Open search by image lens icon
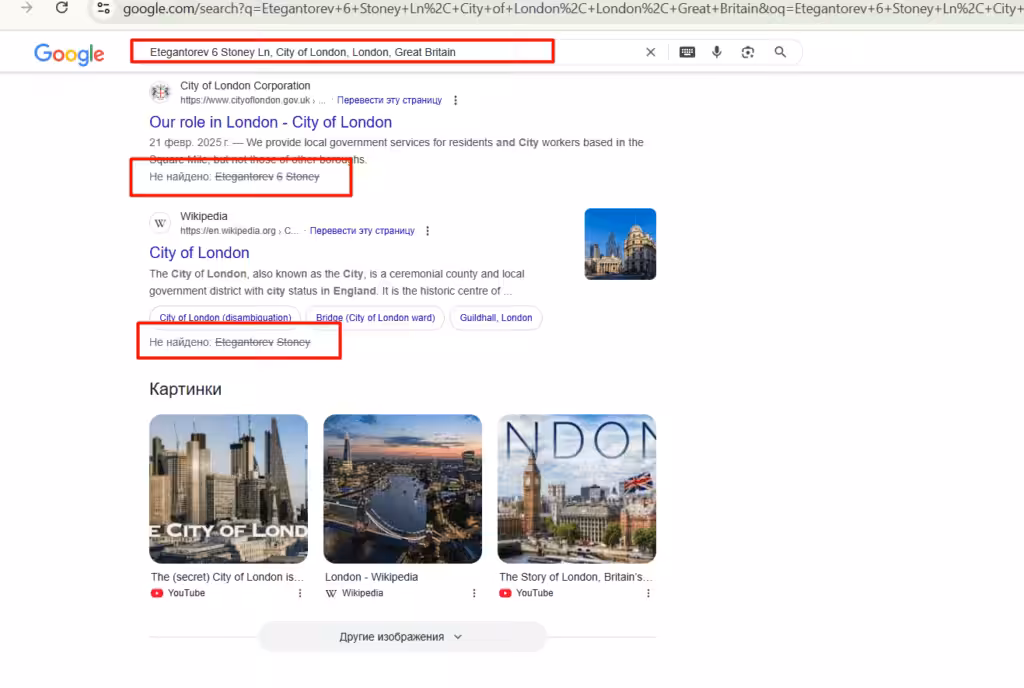The image size is (1024, 688). (x=748, y=52)
